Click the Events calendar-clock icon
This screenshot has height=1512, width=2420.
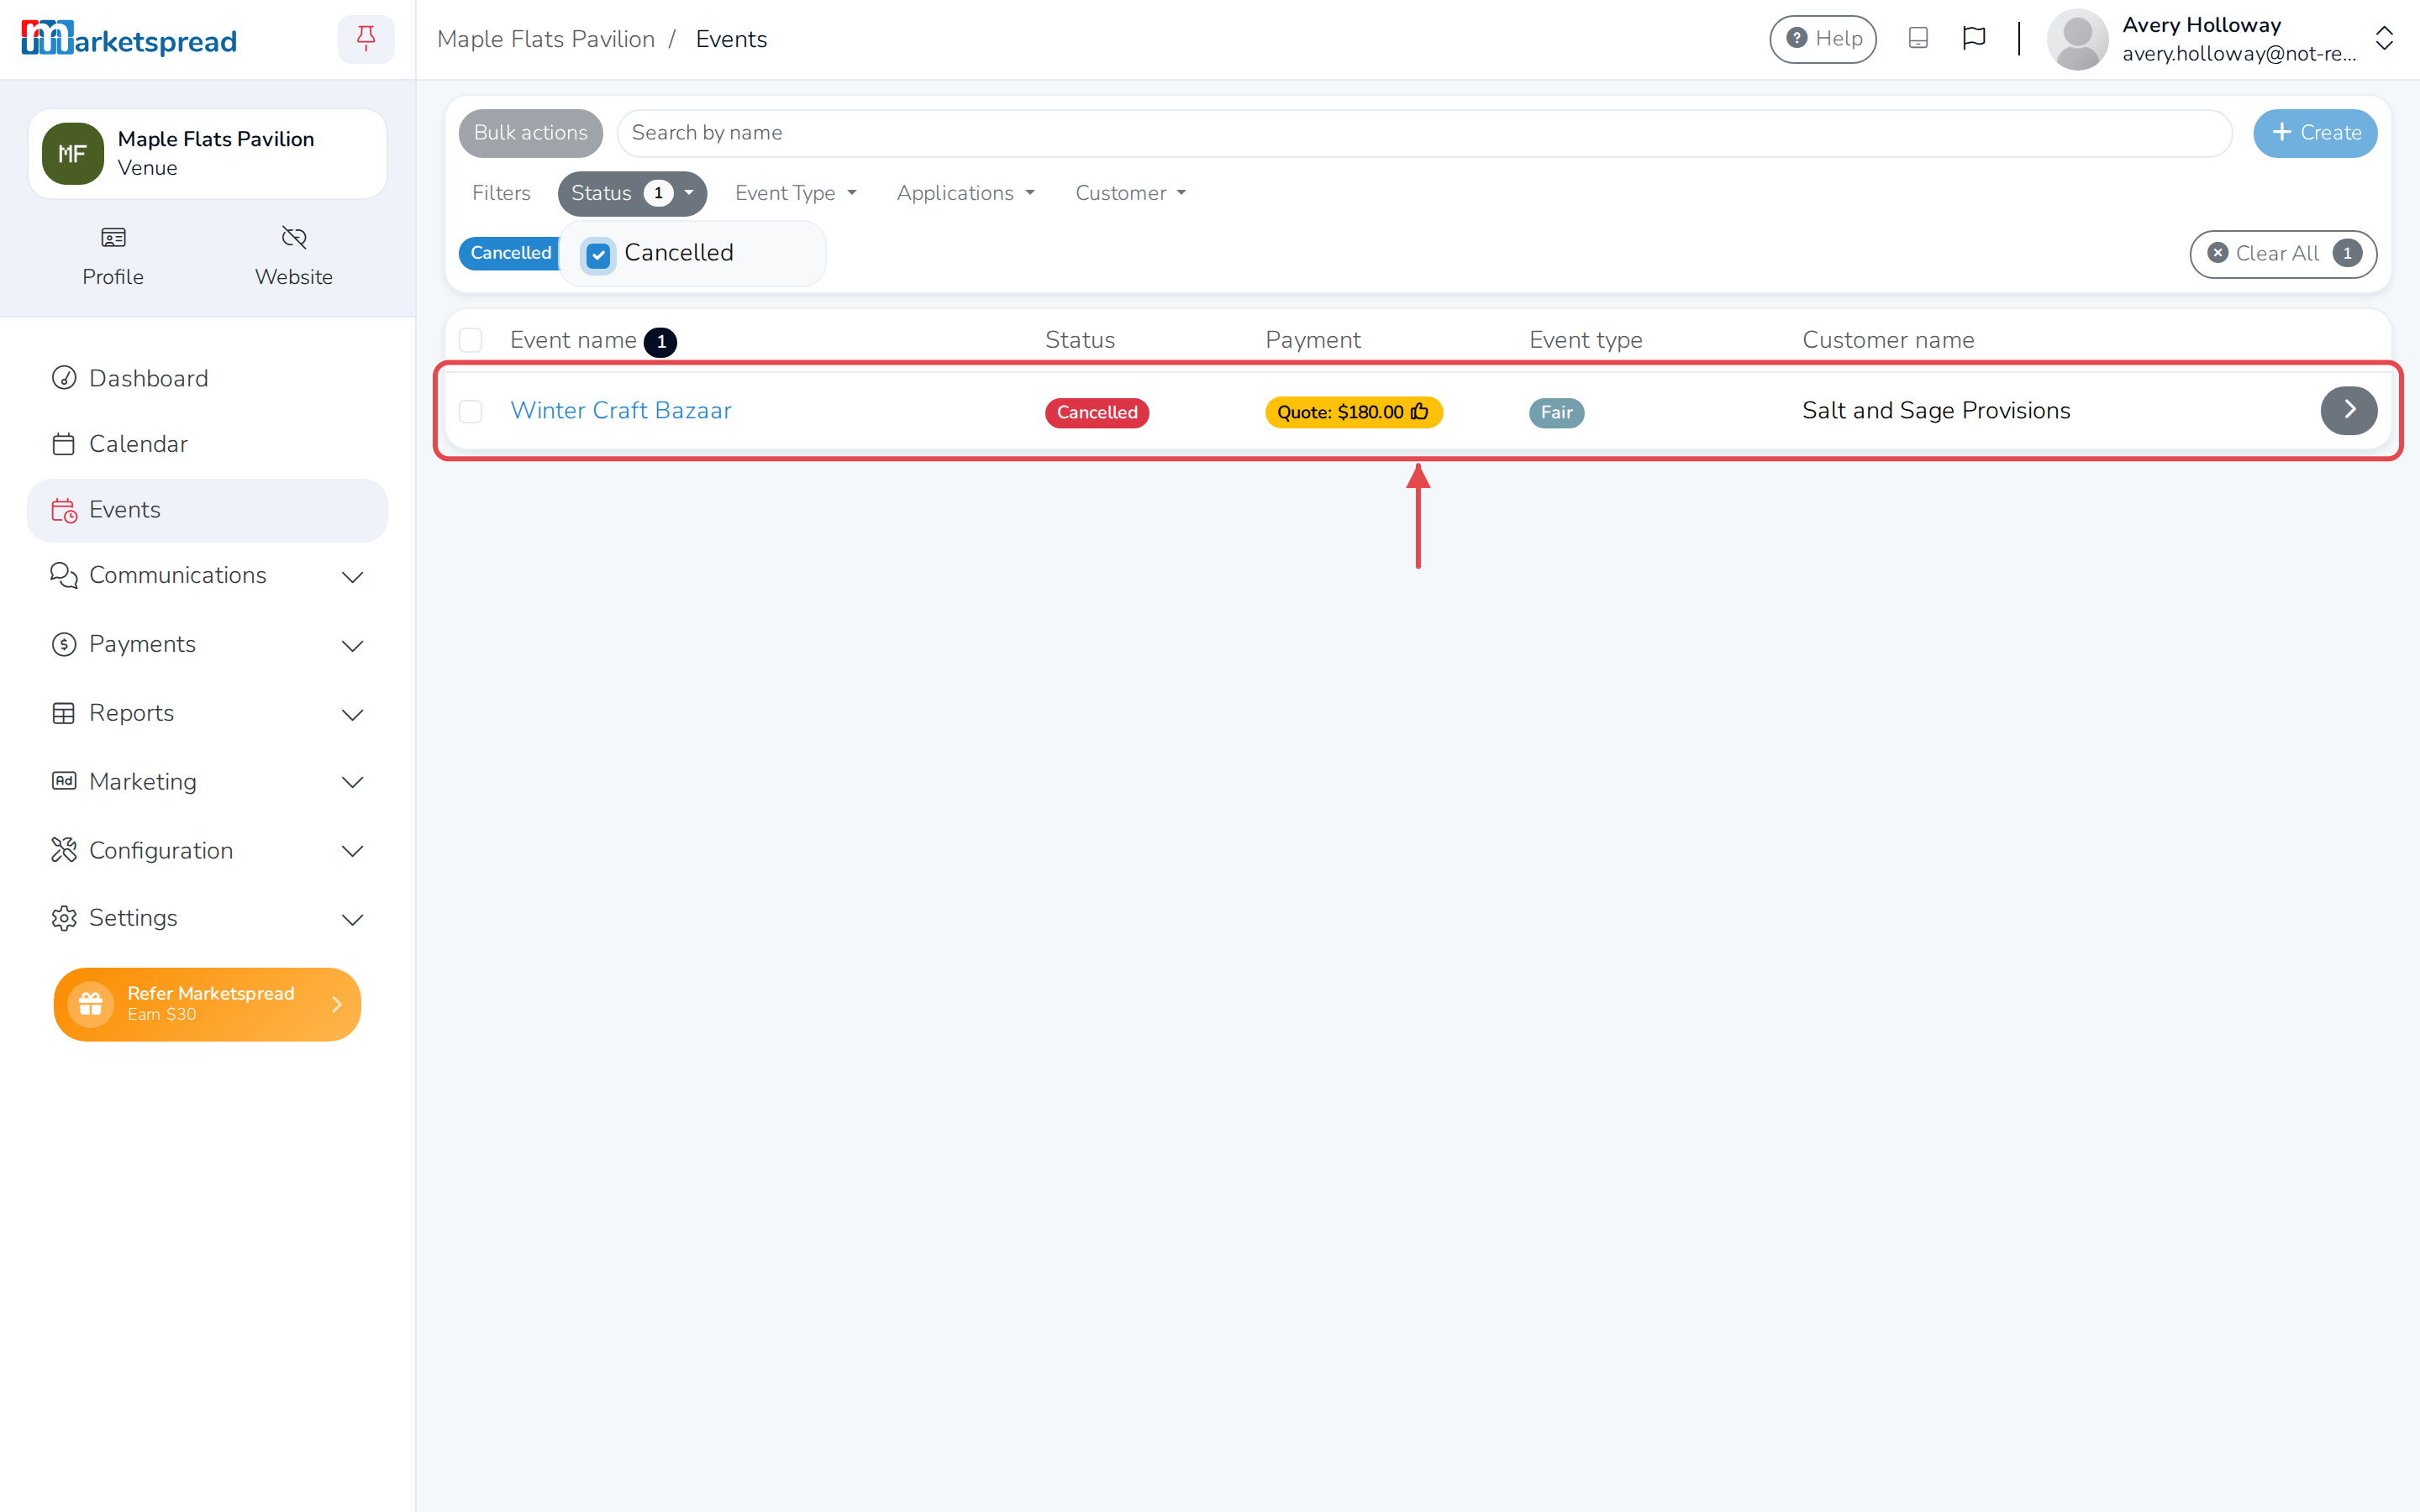click(x=64, y=510)
